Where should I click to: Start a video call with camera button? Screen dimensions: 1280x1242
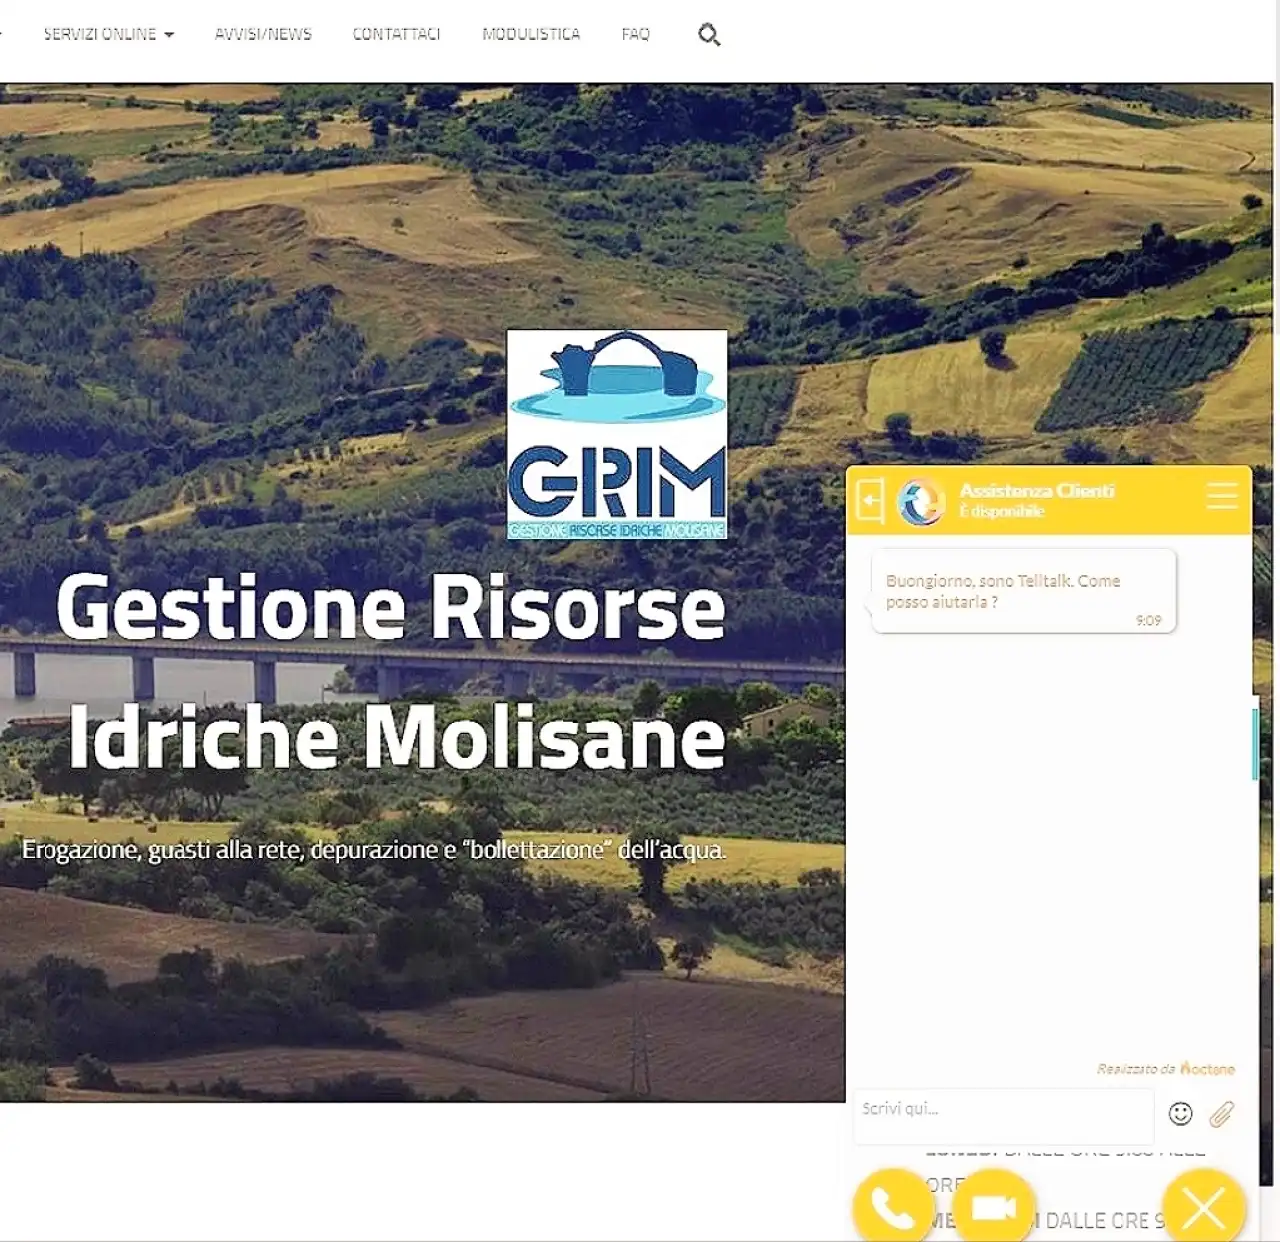(994, 1208)
